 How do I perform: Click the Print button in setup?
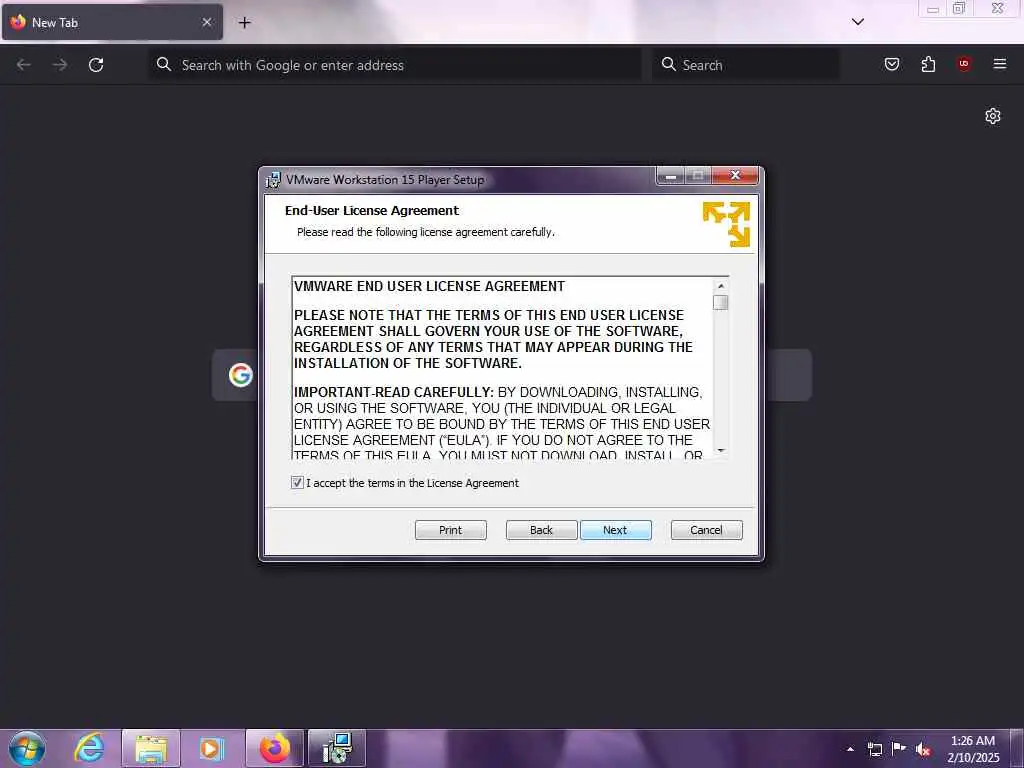pyautogui.click(x=451, y=530)
